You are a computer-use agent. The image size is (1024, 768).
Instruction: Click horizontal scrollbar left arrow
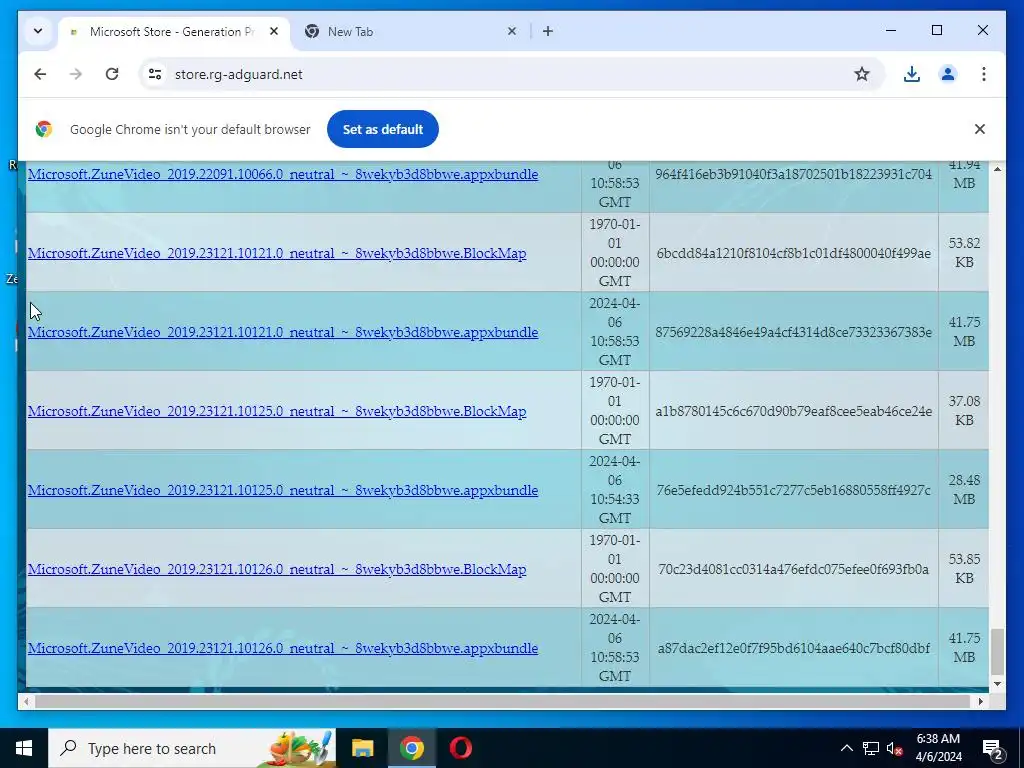click(x=26, y=701)
